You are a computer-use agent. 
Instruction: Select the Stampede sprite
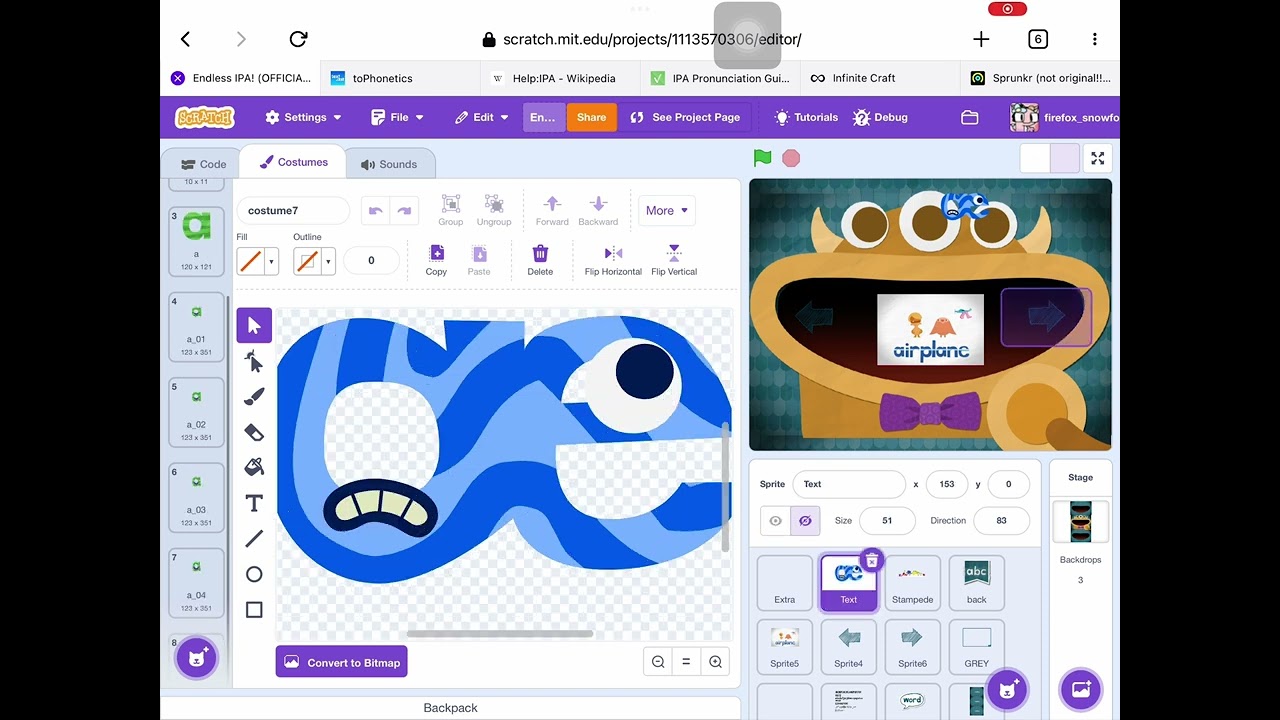coord(912,583)
